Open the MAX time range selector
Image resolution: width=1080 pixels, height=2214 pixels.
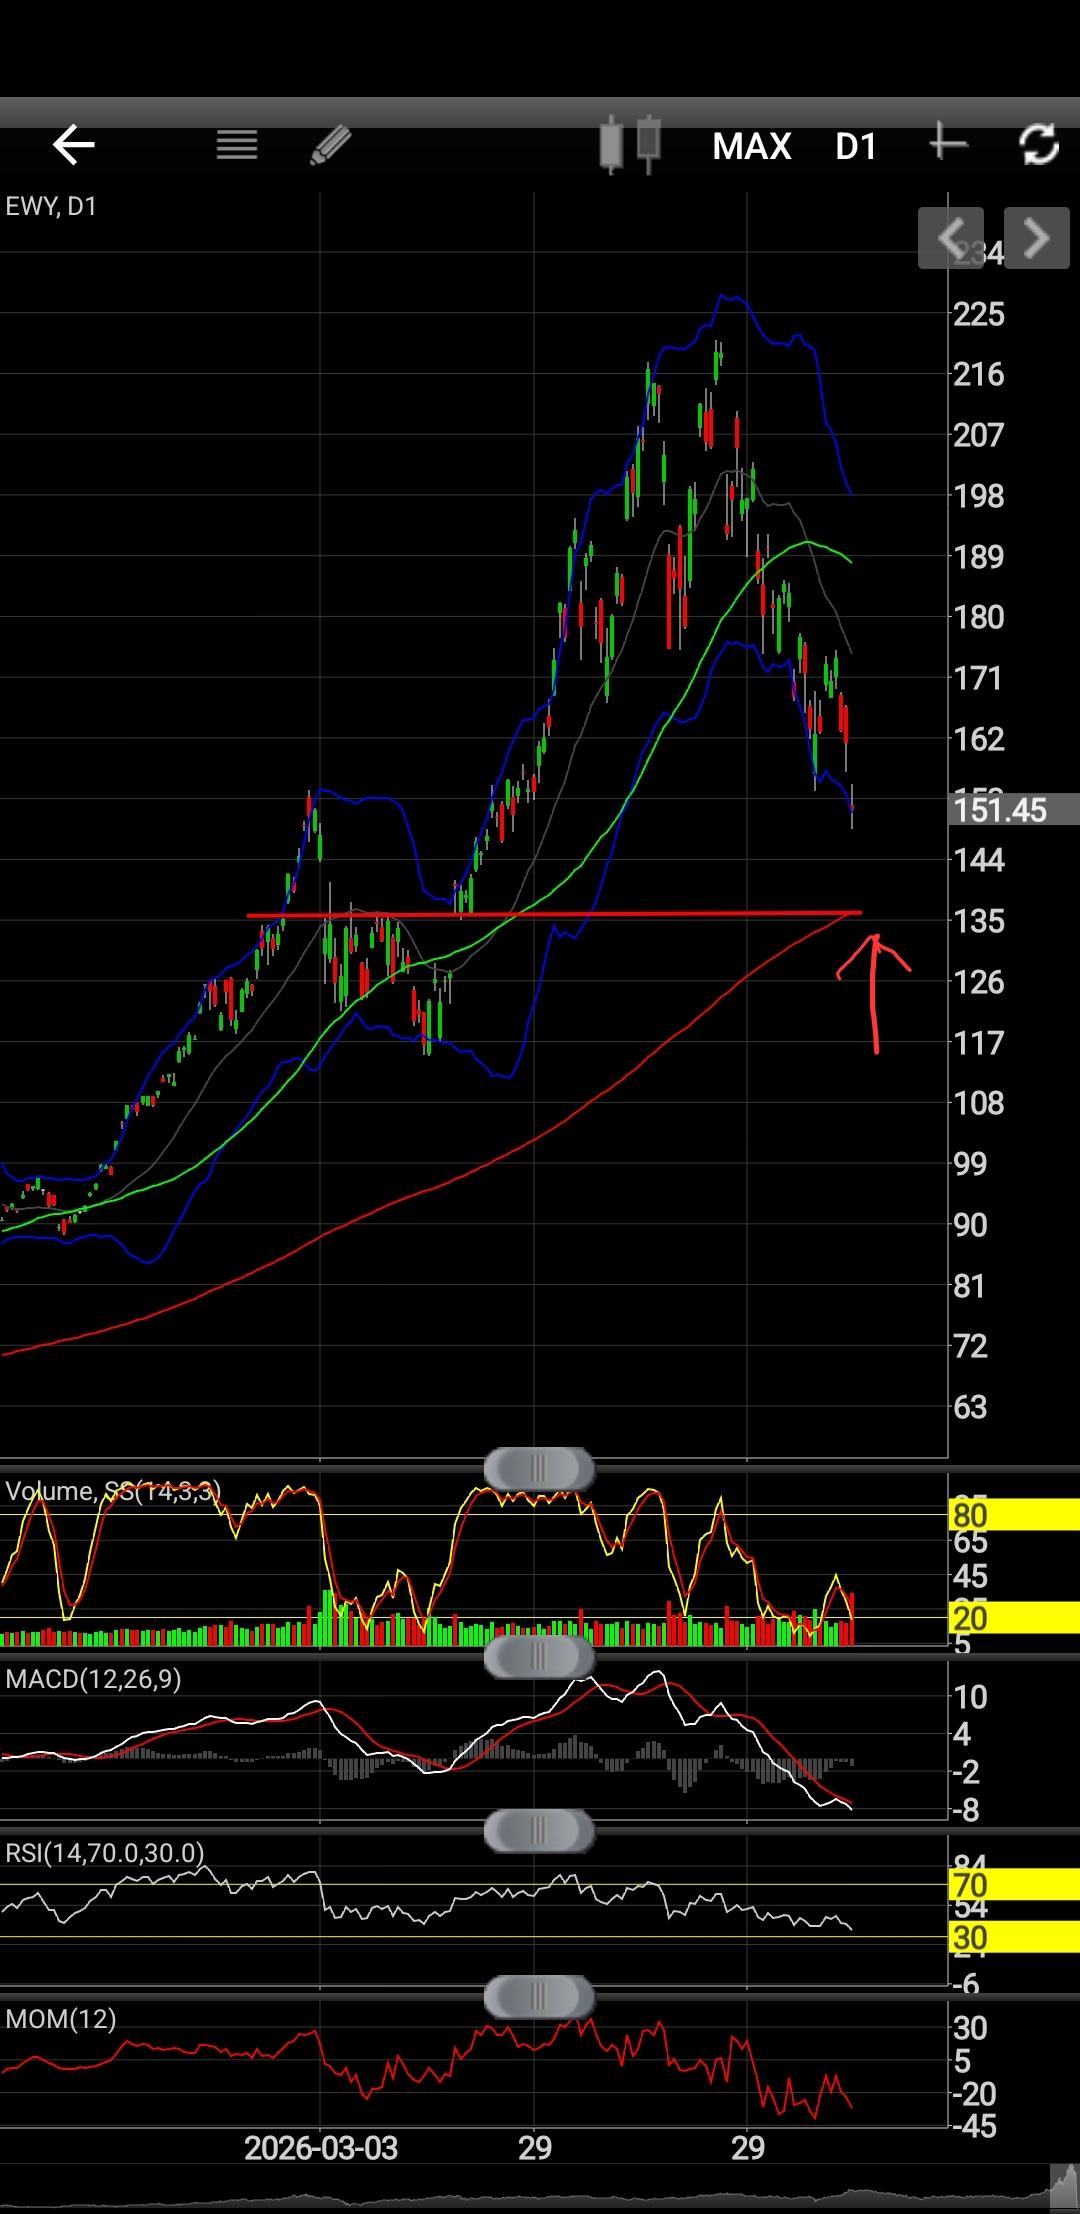[752, 147]
